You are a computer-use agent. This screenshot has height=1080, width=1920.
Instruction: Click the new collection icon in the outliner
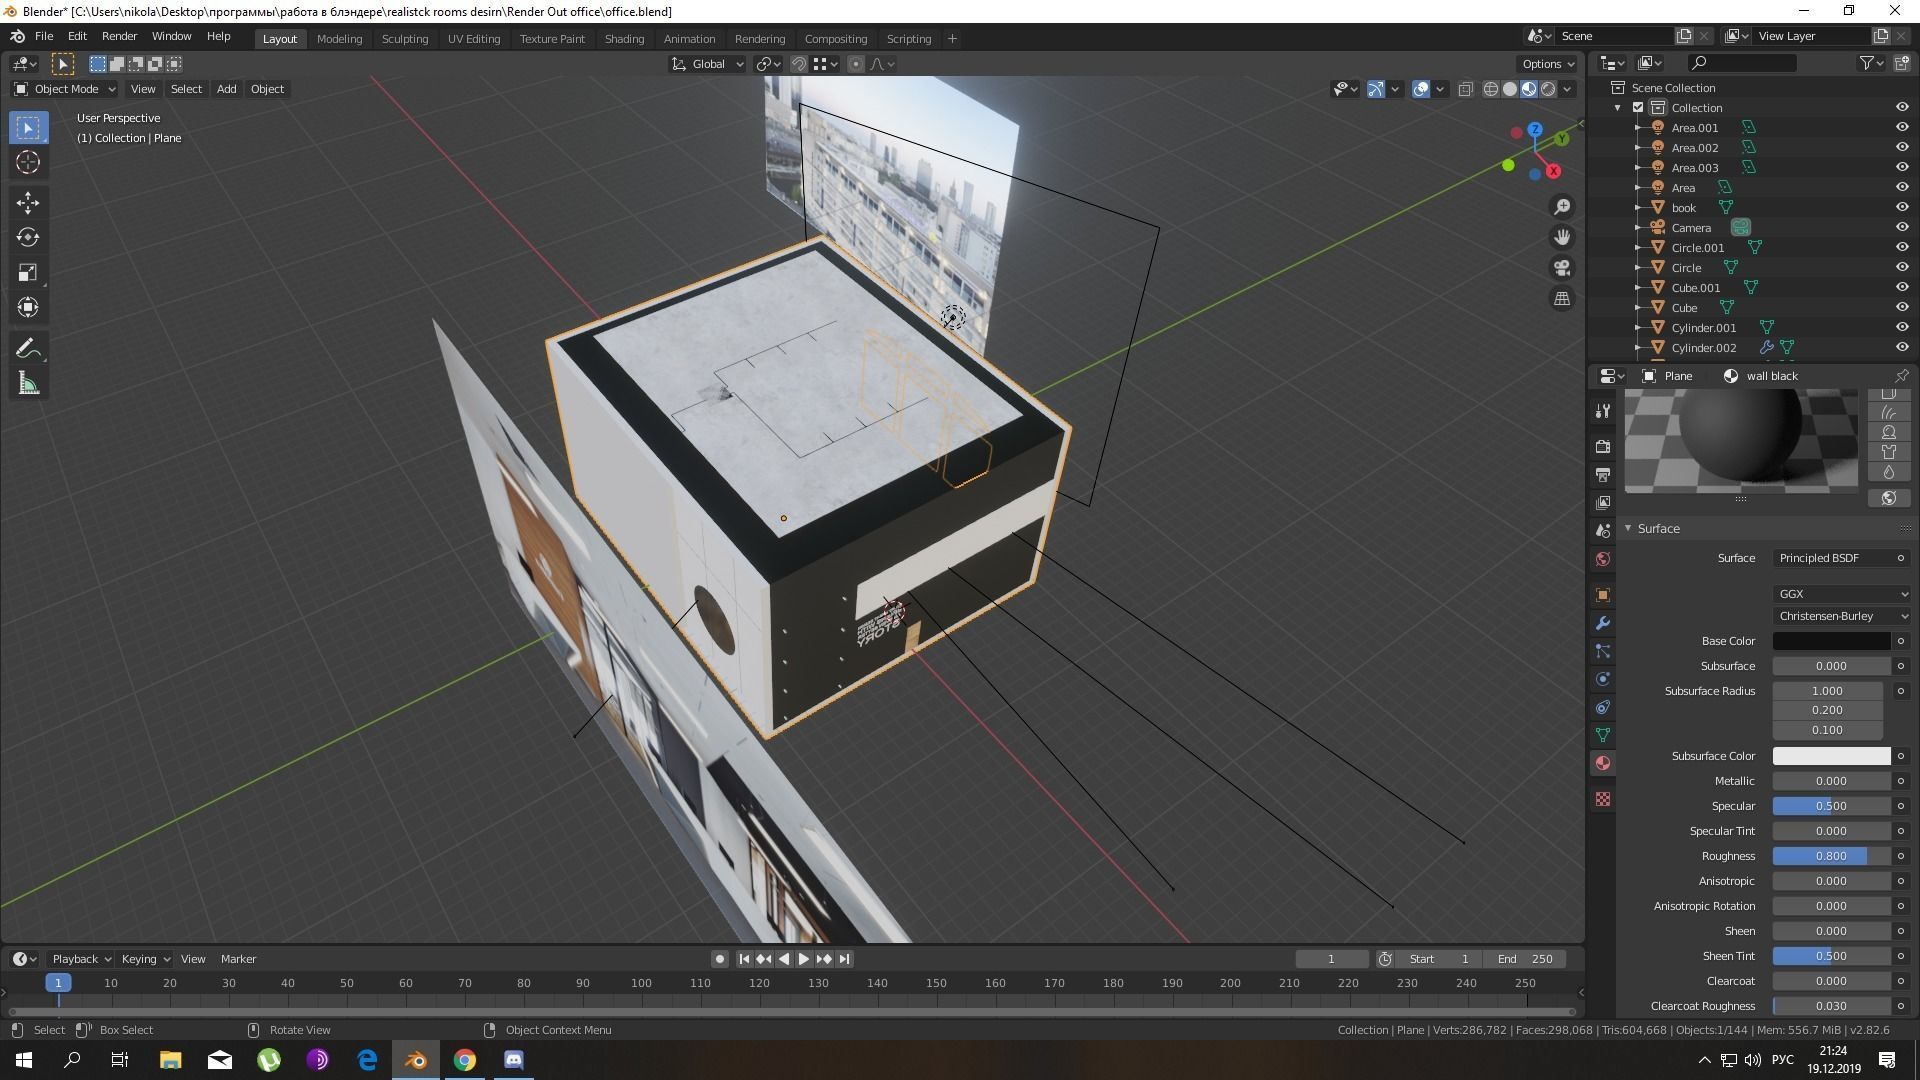1902,63
